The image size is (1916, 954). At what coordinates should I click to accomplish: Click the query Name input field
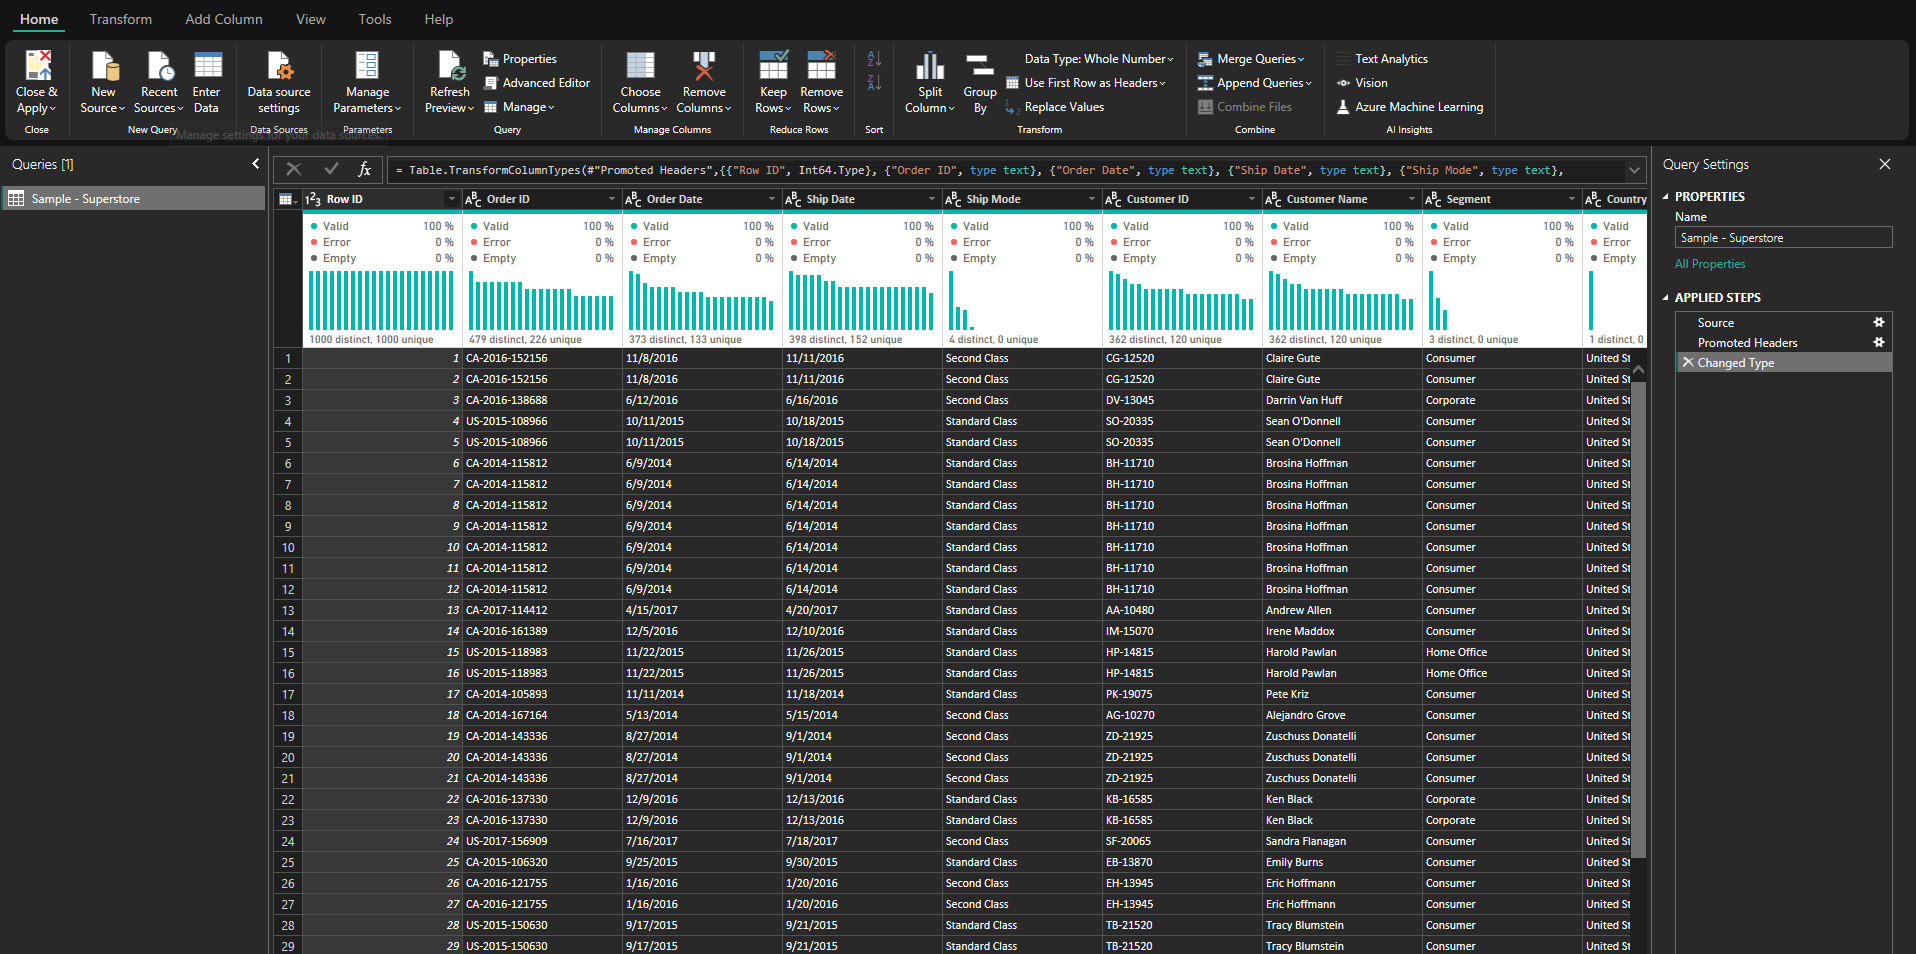tap(1783, 238)
